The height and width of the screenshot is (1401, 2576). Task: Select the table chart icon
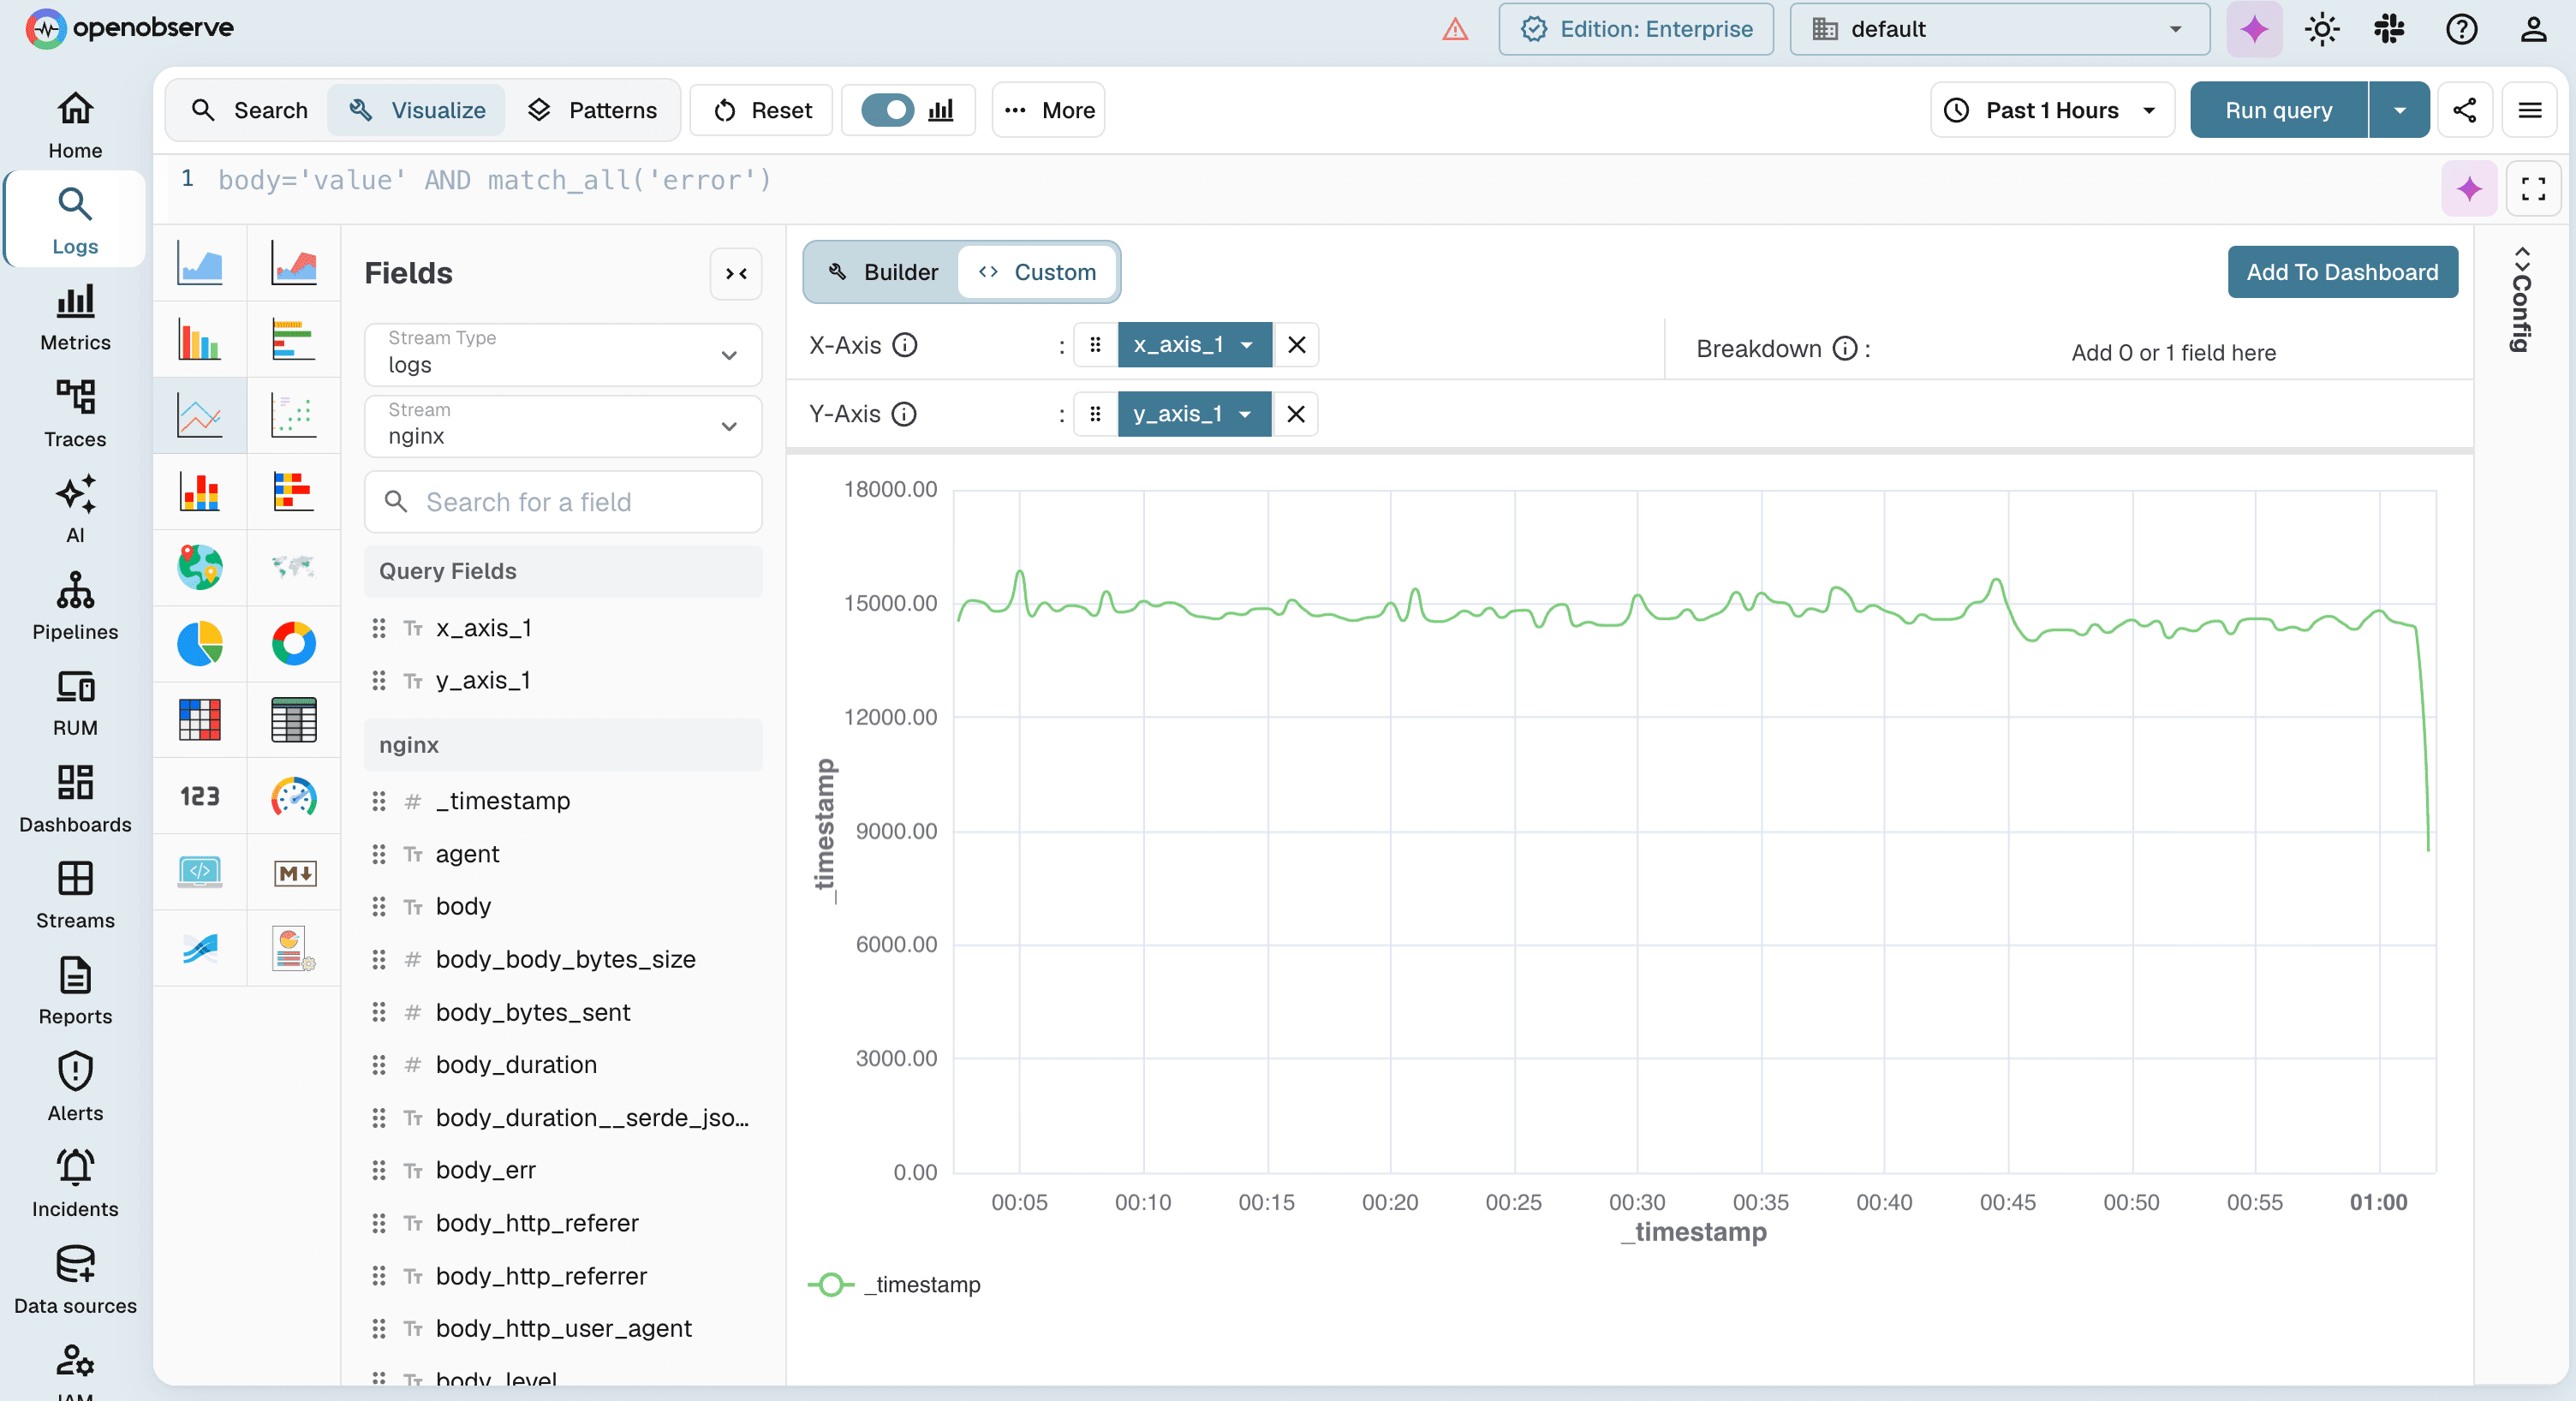tap(293, 720)
